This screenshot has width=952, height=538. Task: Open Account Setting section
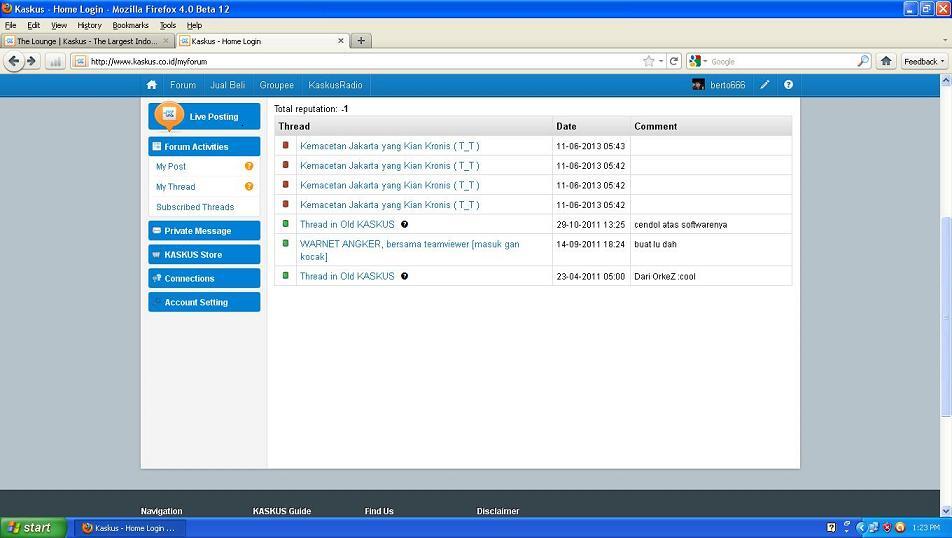pyautogui.click(x=204, y=302)
